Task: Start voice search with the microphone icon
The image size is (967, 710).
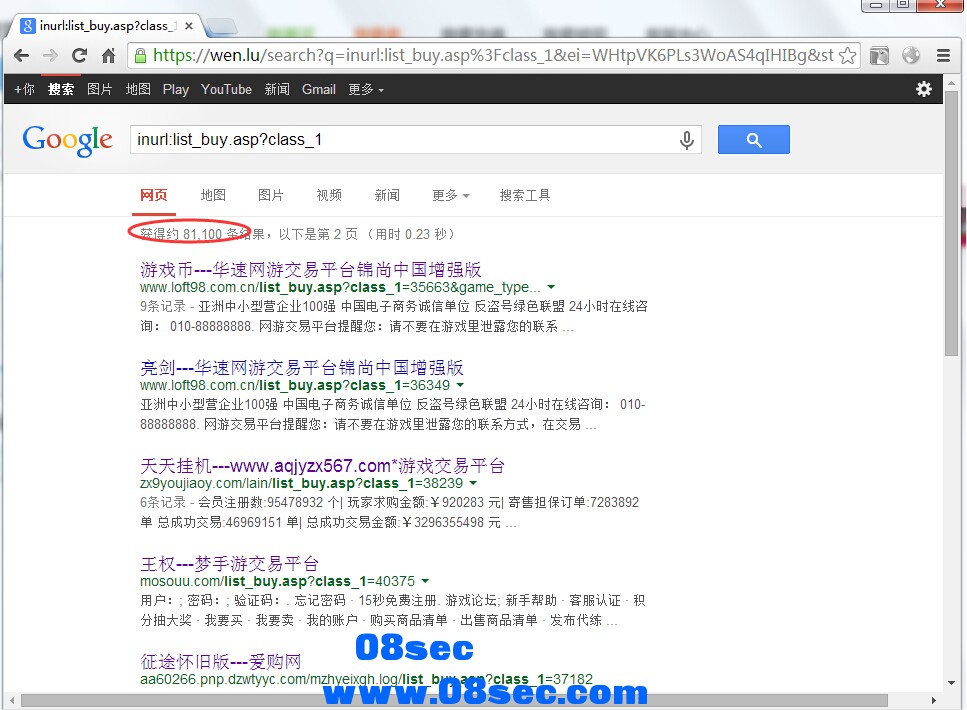Action: tap(686, 140)
